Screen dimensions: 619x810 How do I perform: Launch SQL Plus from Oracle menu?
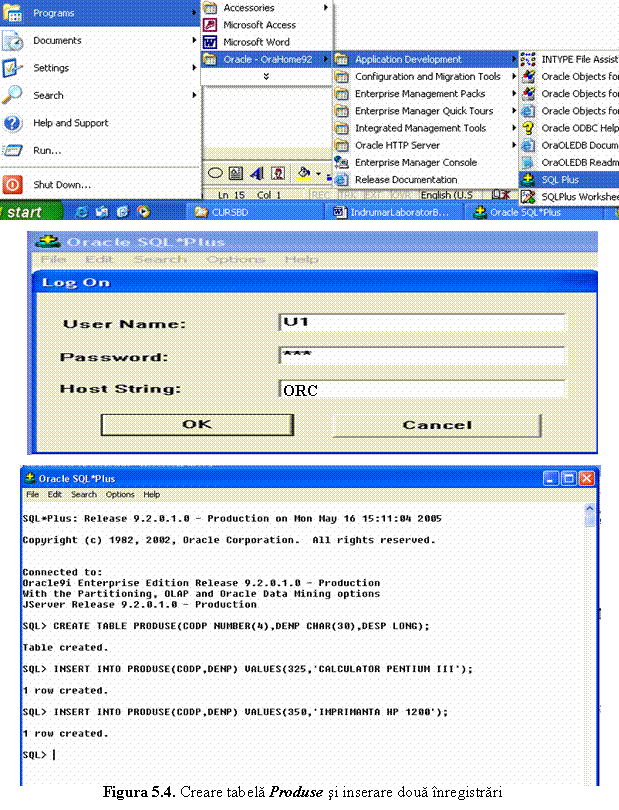tap(569, 179)
